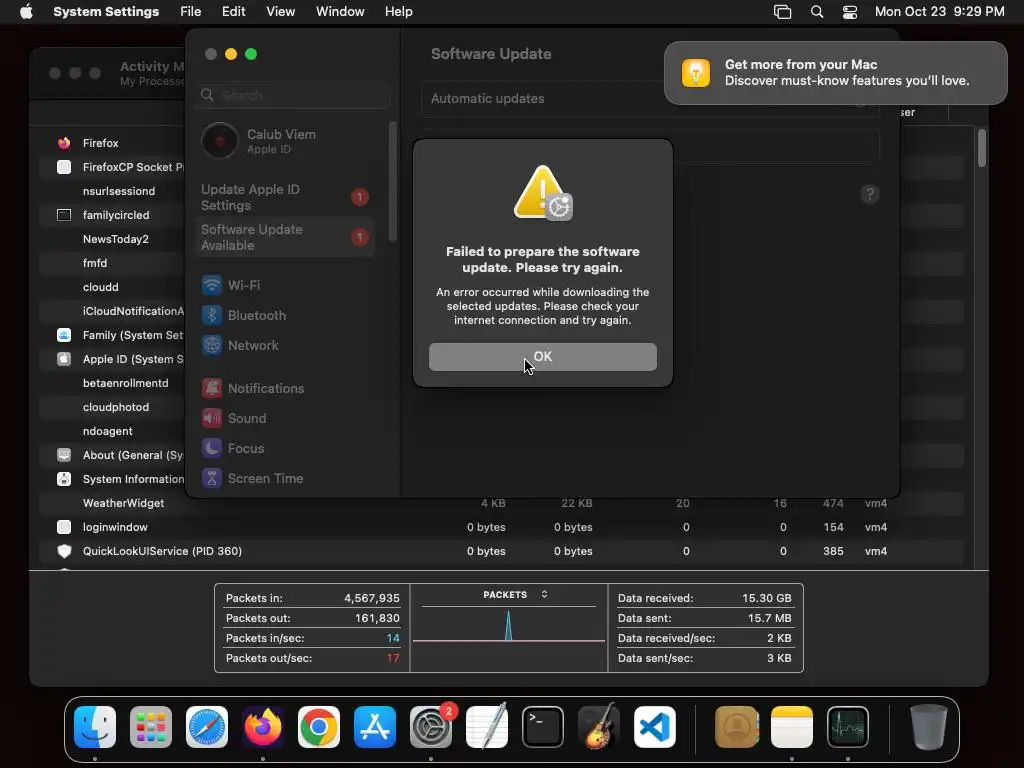Click OK in the update error dialog

pos(542,357)
